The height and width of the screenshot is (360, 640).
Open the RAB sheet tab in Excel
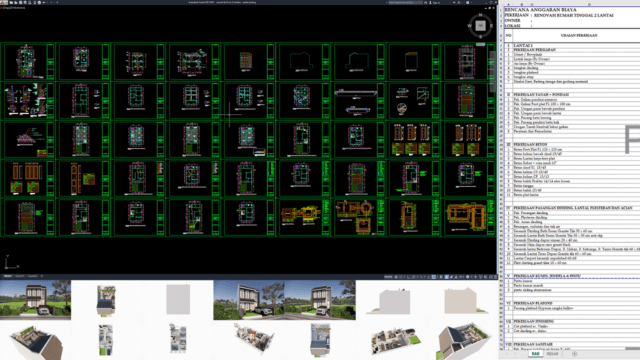536,353
